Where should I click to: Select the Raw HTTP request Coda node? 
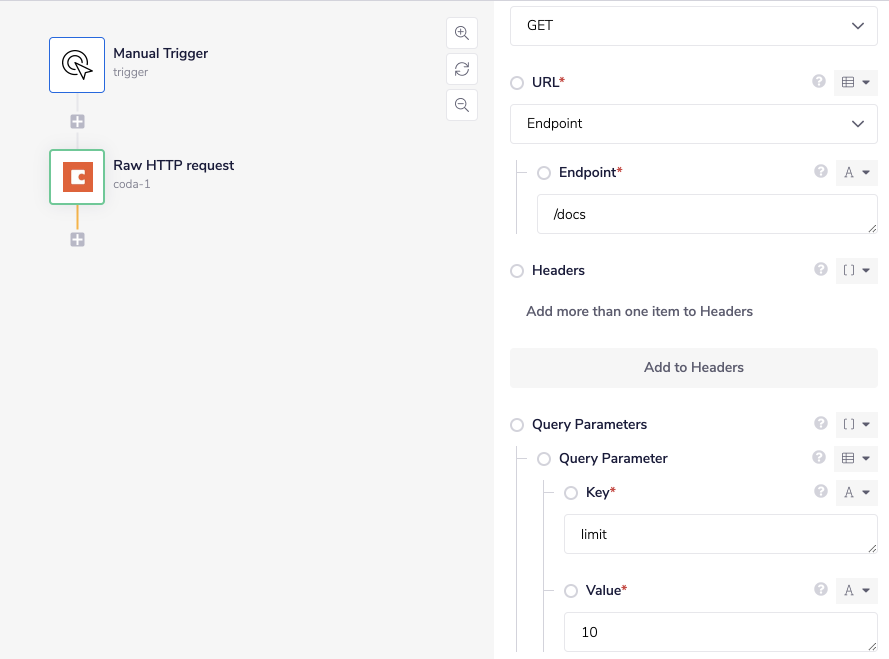click(x=77, y=177)
